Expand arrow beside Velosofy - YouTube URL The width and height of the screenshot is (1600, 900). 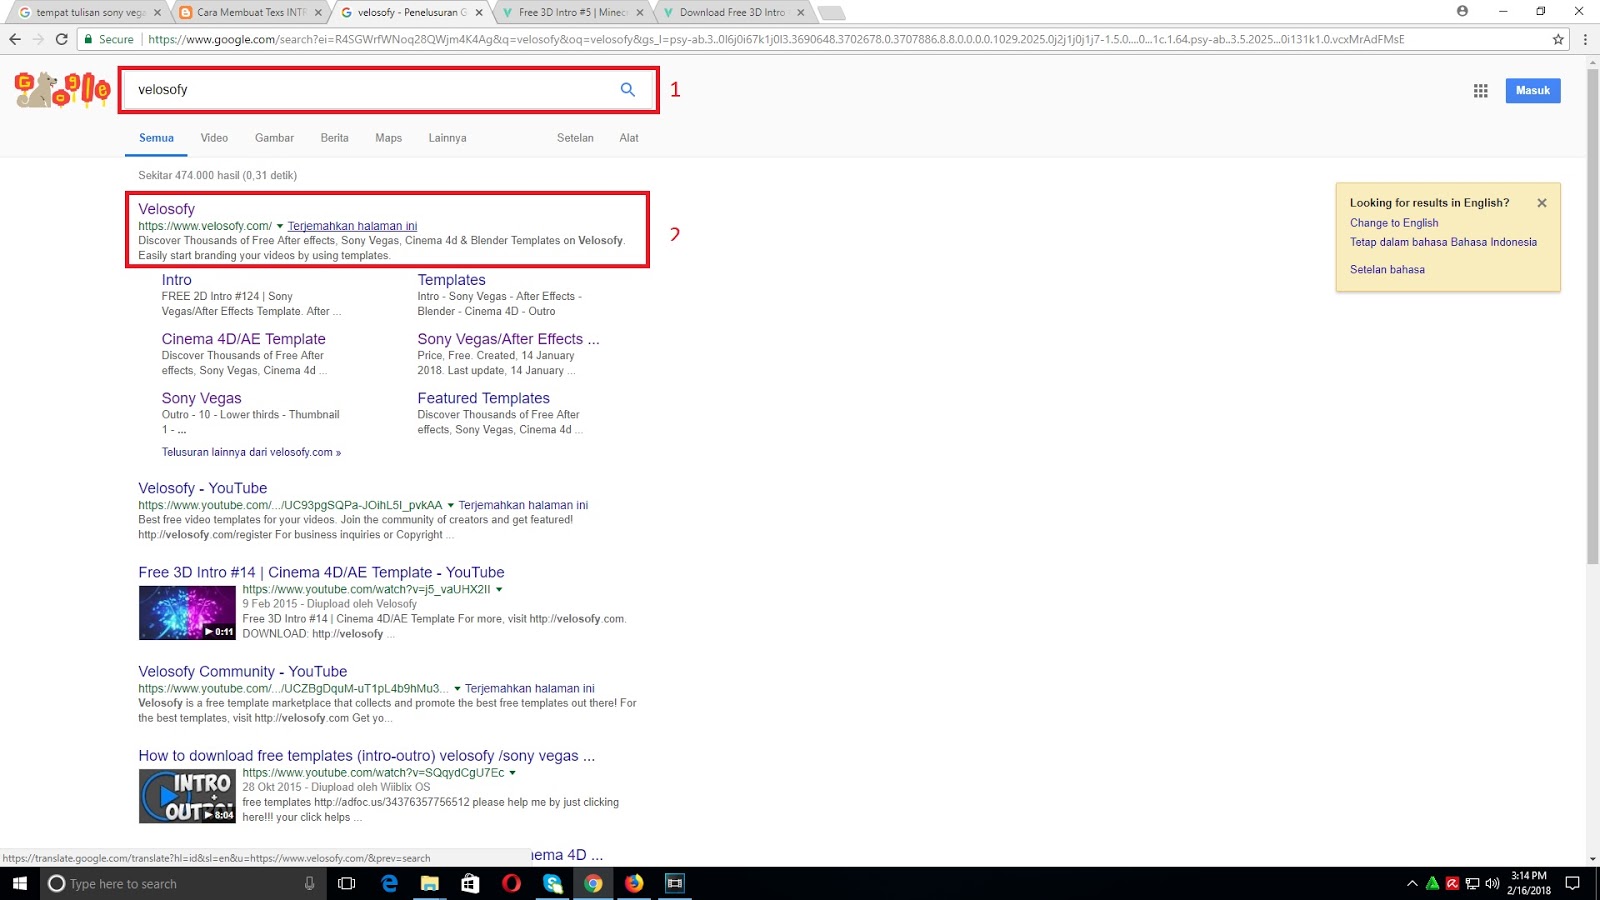click(x=450, y=505)
